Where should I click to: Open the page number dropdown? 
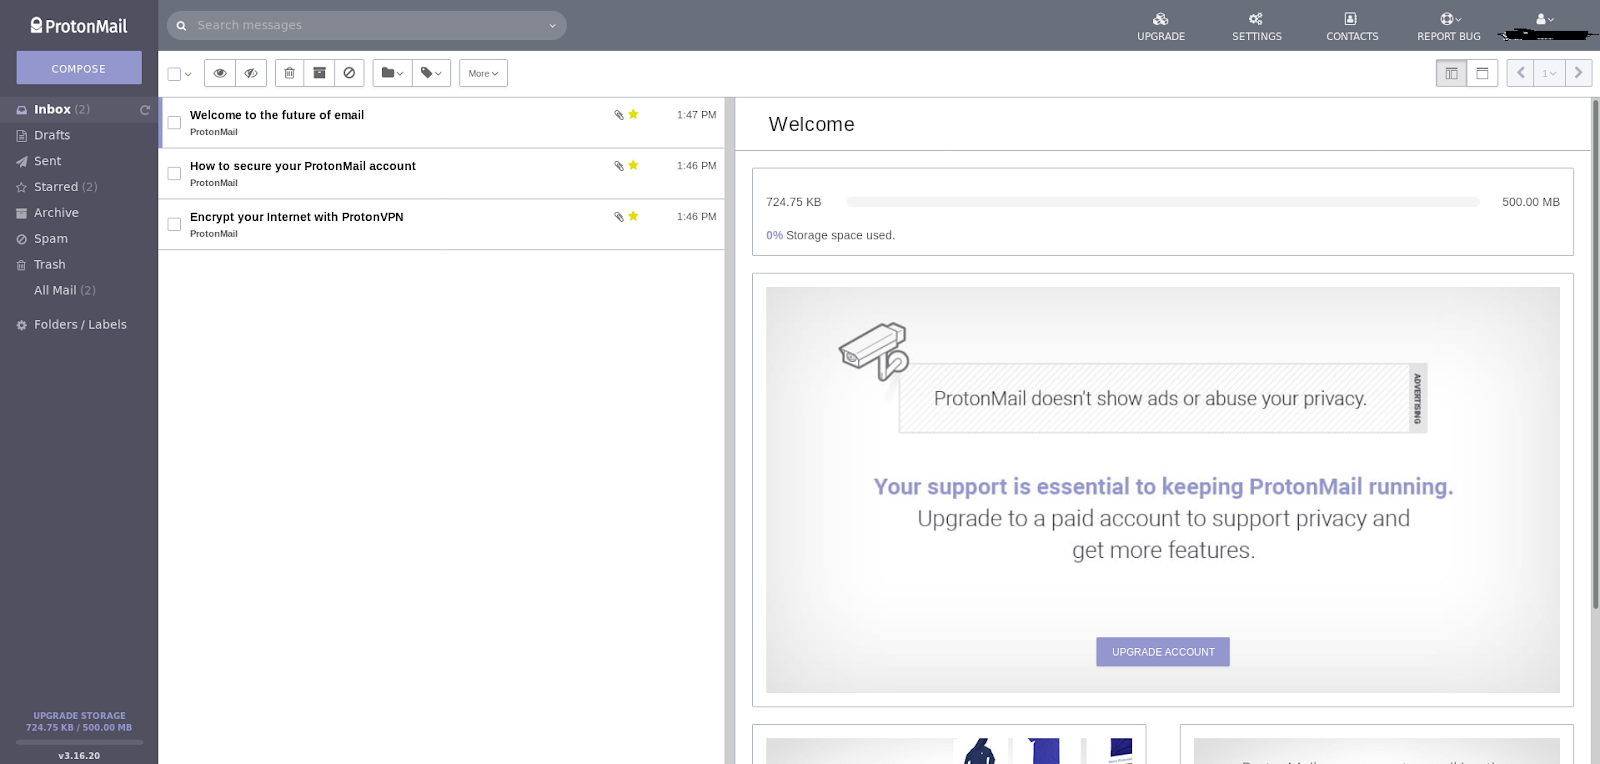tap(1549, 73)
